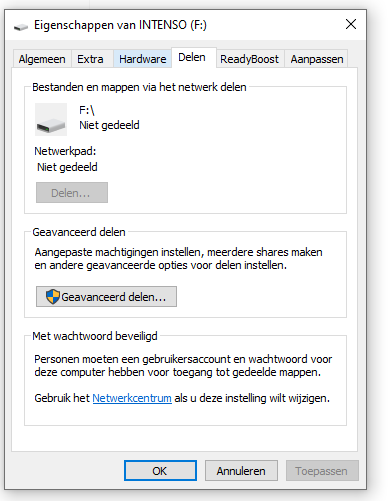Click the 'Eigenschappen van INTENSO (F:)' title
Screen dimensions: 388x501
point(120,25)
